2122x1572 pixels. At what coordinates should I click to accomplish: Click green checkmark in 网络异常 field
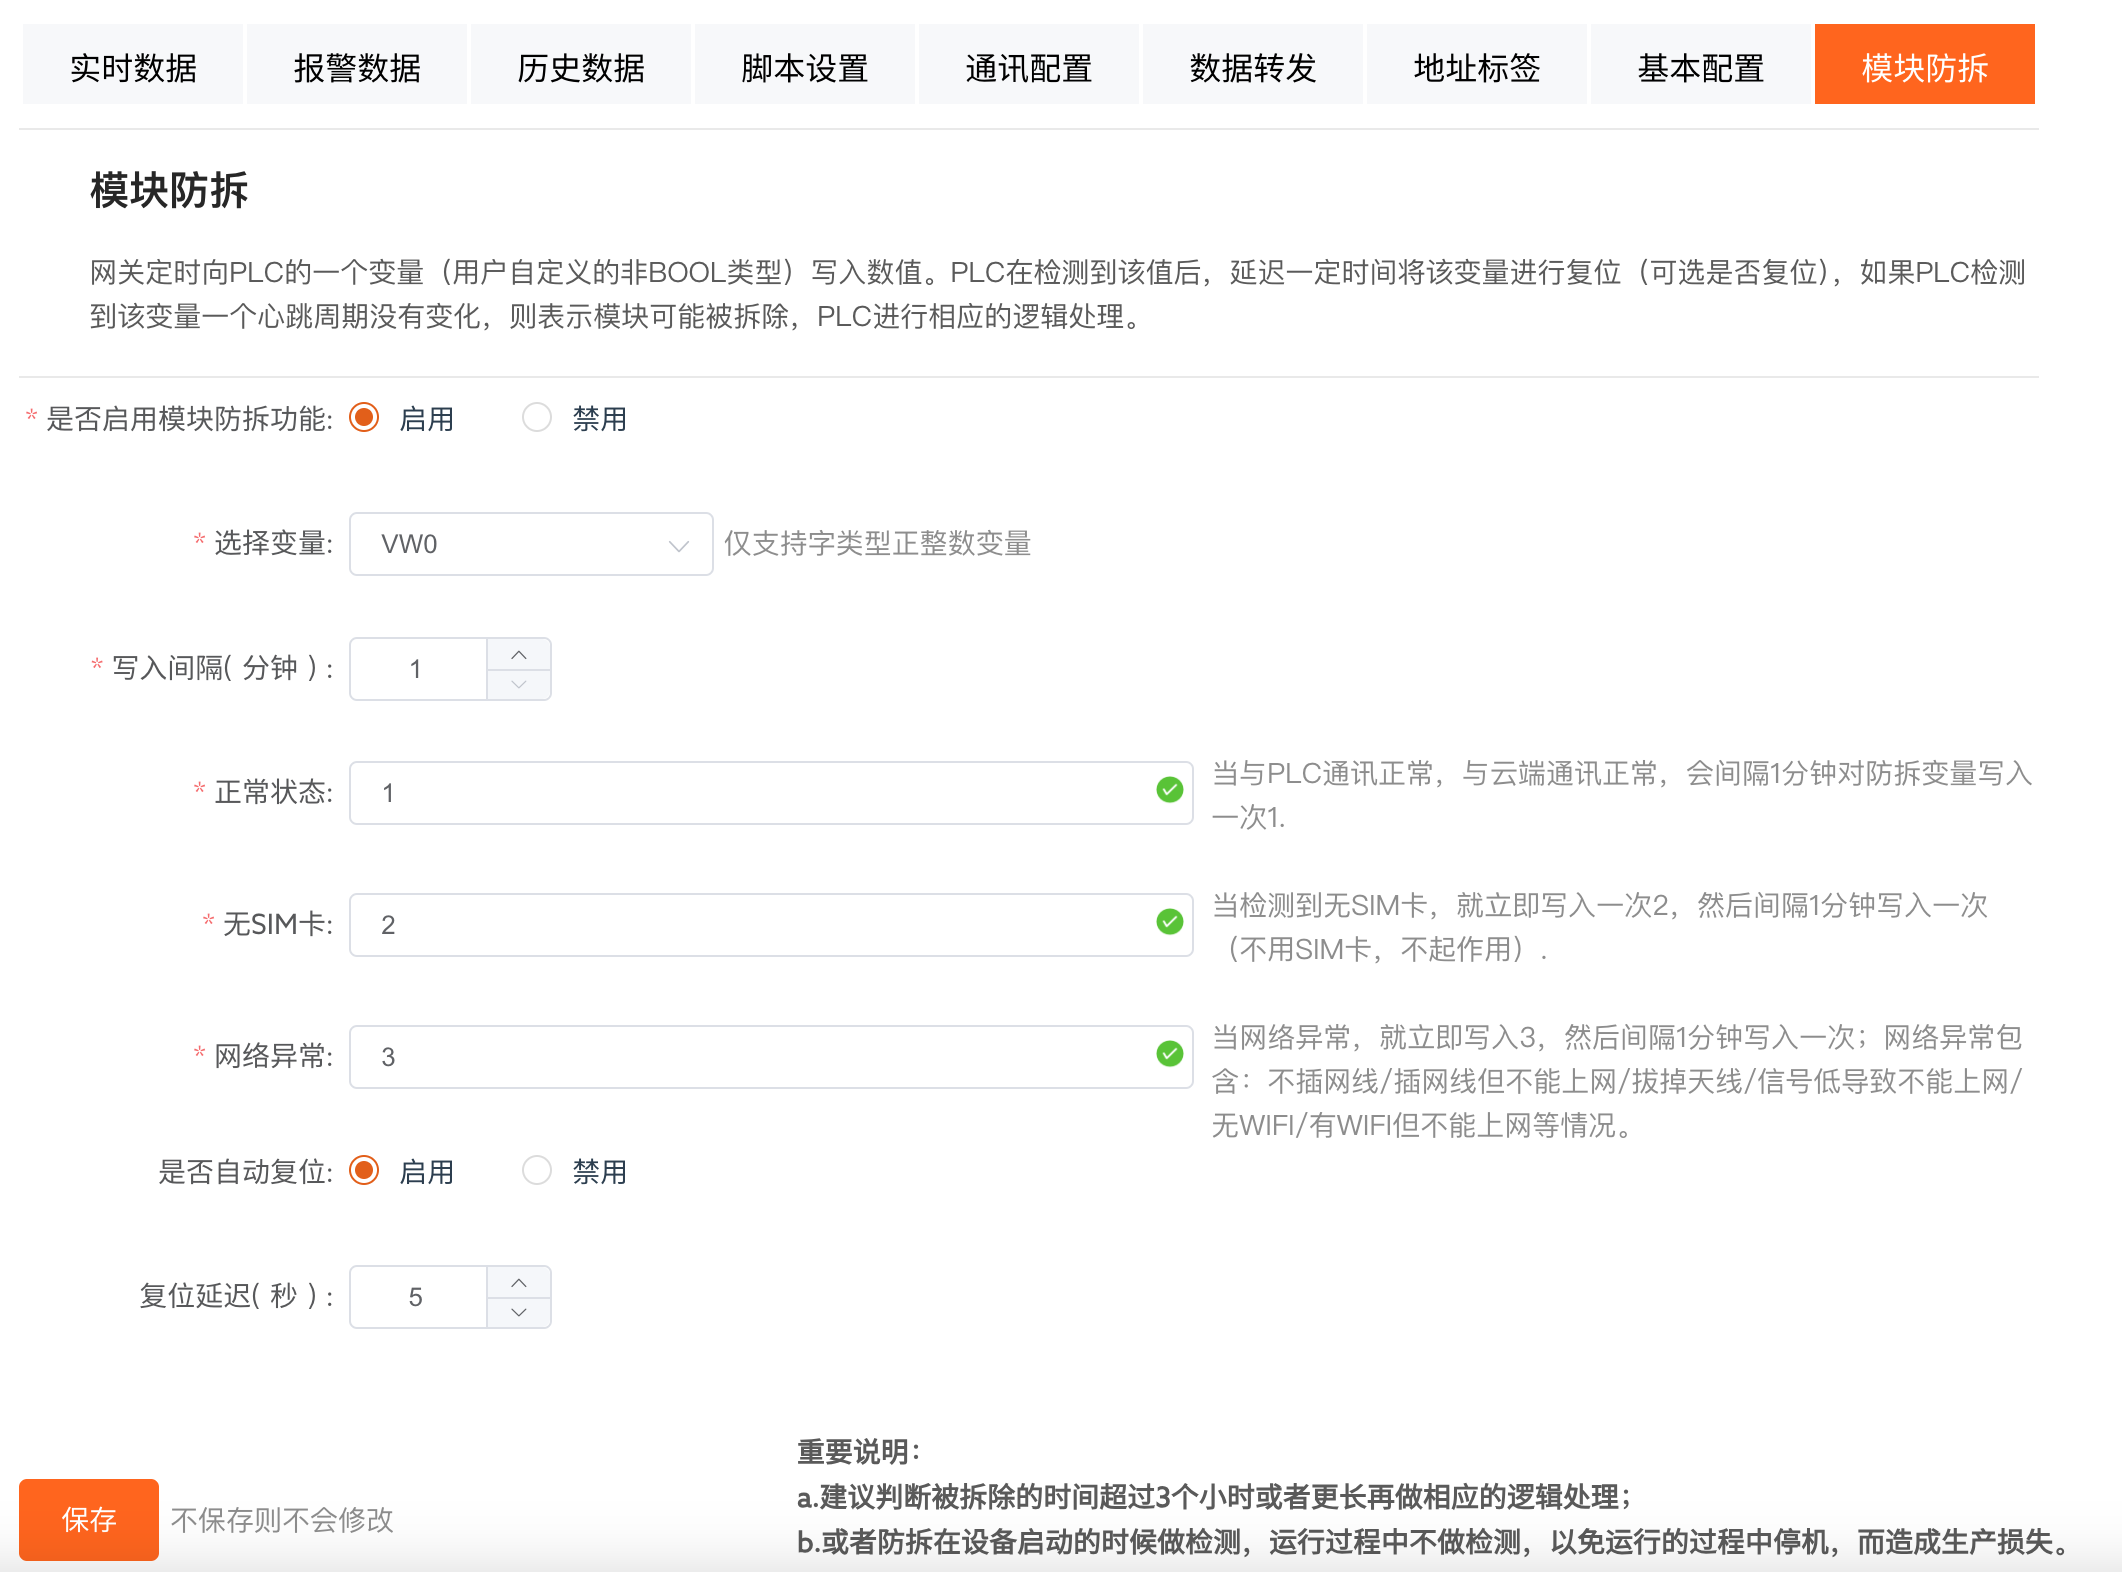pyautogui.click(x=1169, y=1054)
